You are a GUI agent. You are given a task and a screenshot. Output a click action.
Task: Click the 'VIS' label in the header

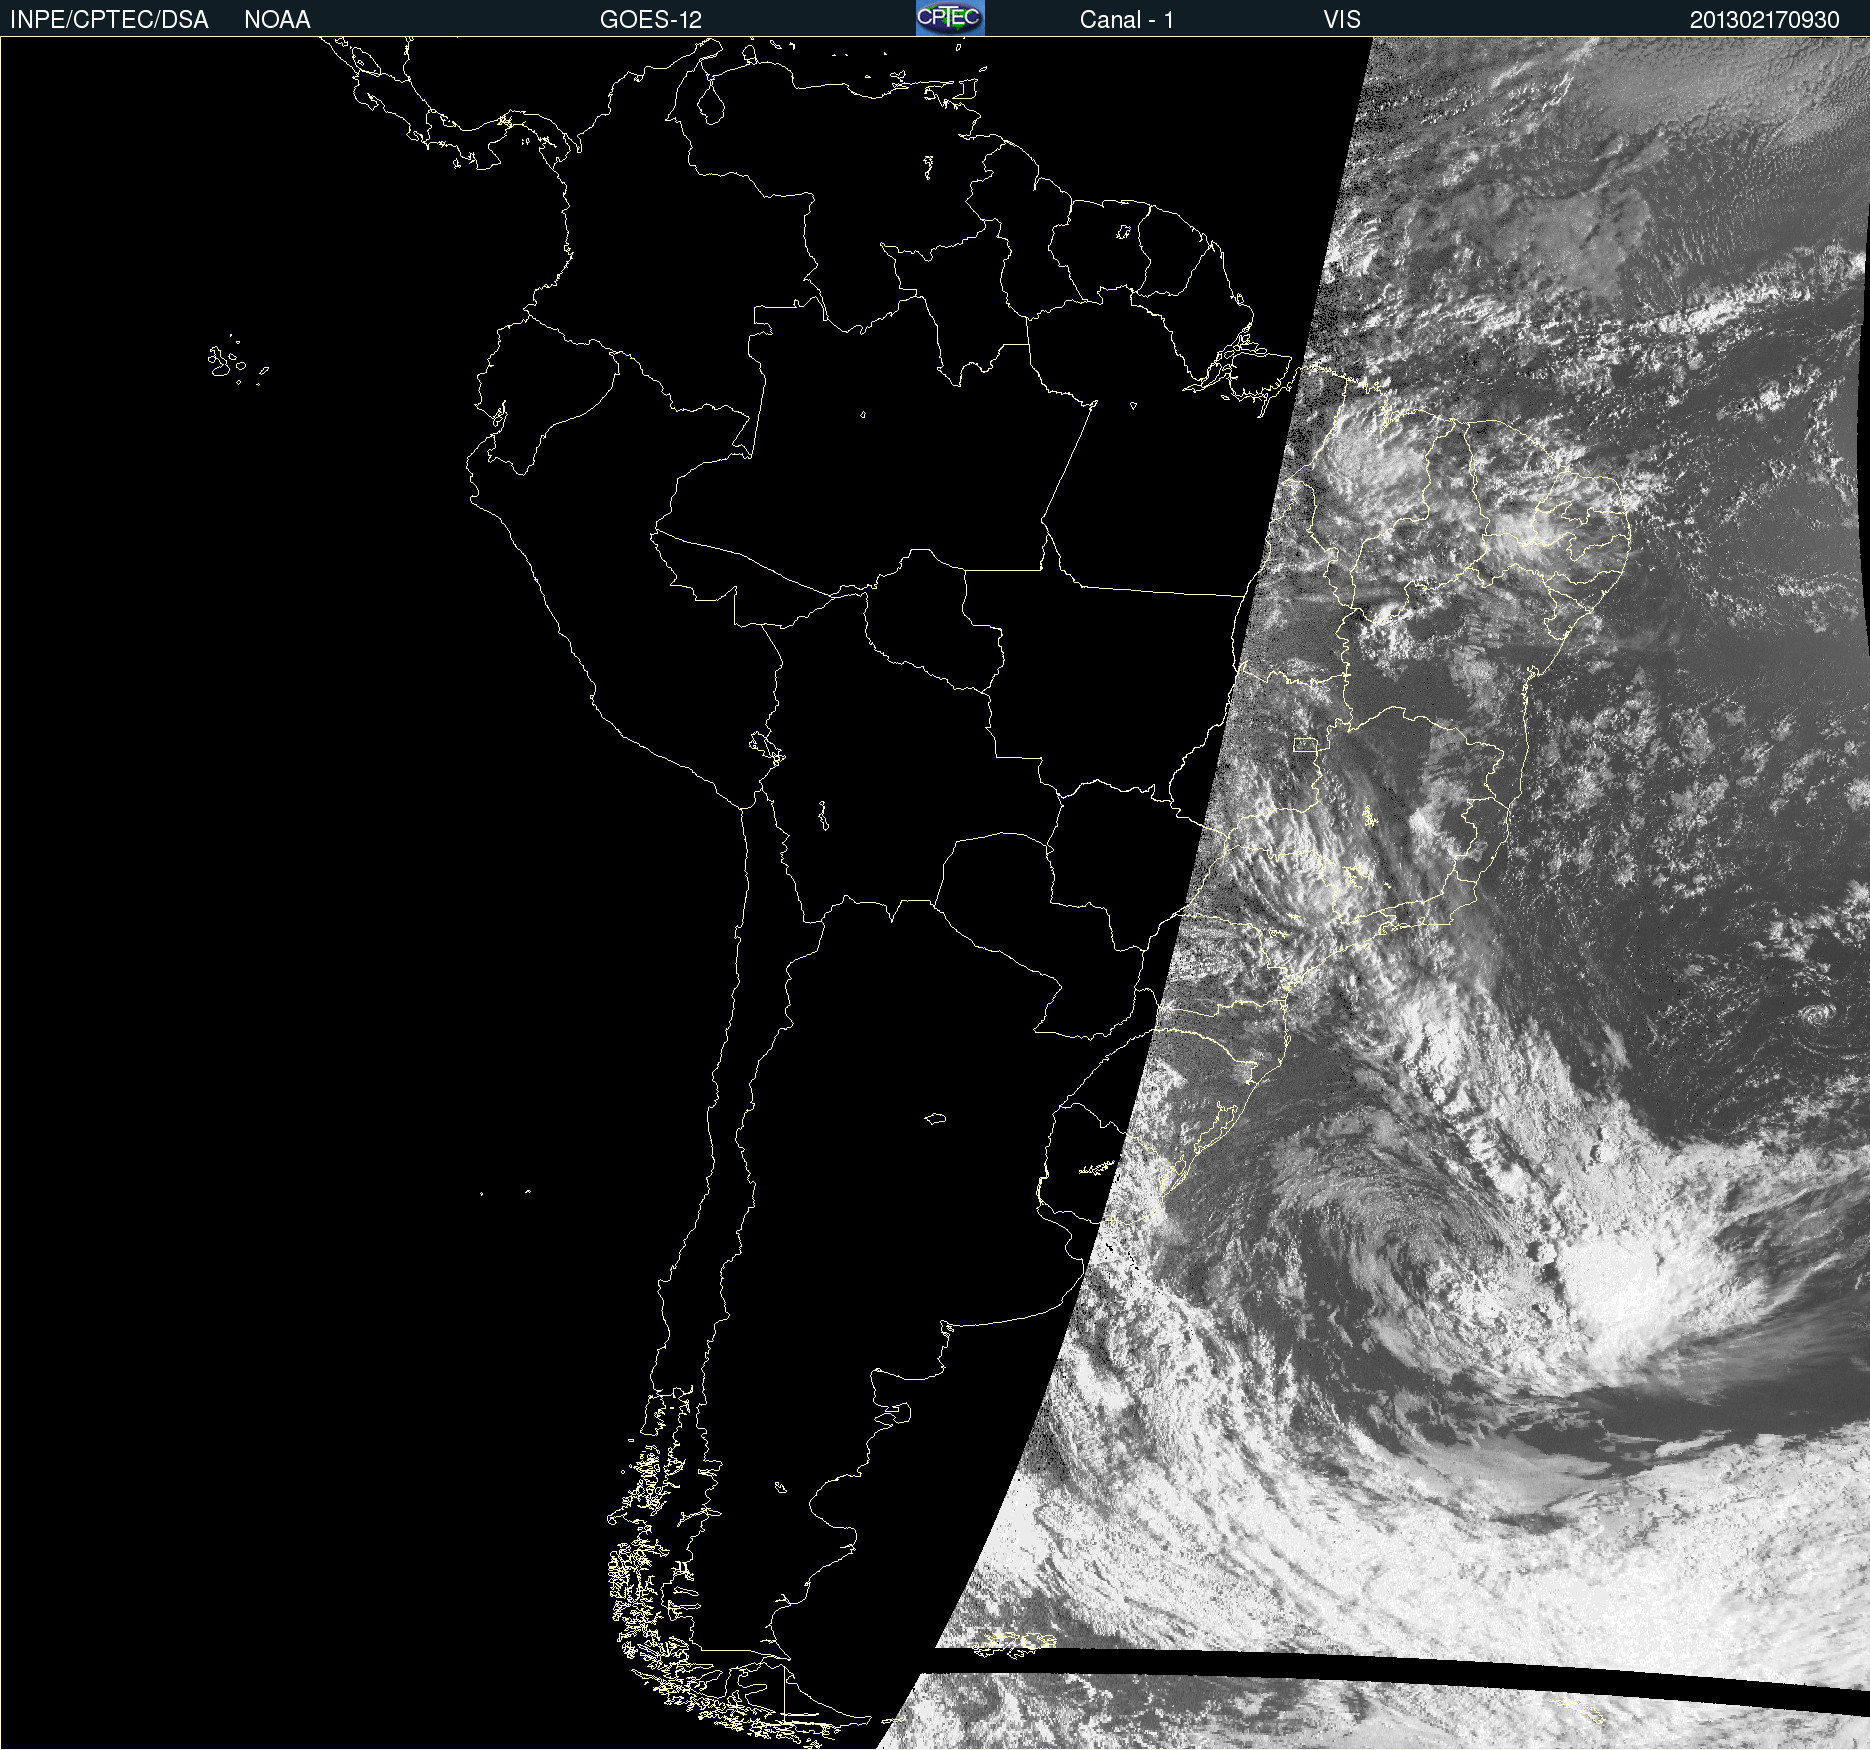tap(1342, 20)
